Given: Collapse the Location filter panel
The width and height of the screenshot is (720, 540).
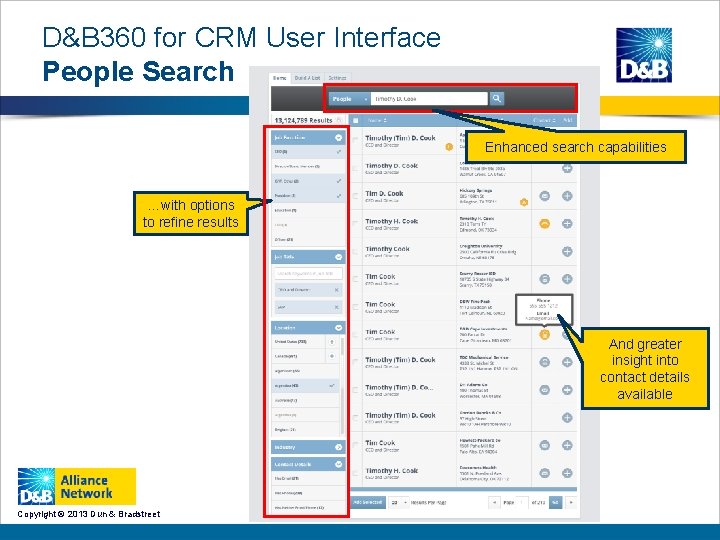Looking at the screenshot, I should click(x=338, y=327).
